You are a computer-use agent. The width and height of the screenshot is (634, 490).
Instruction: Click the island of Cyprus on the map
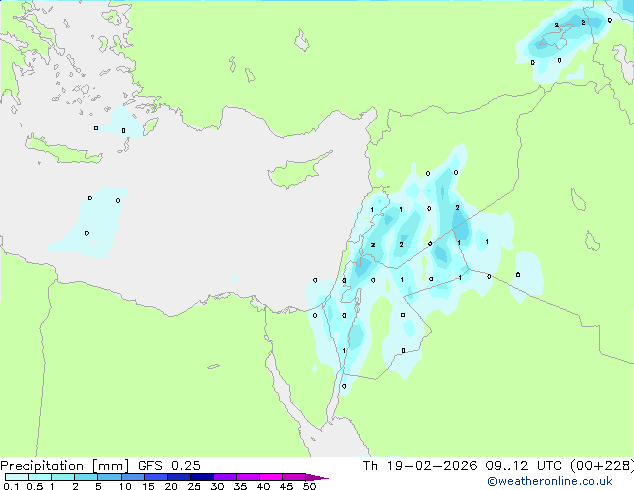(295, 173)
